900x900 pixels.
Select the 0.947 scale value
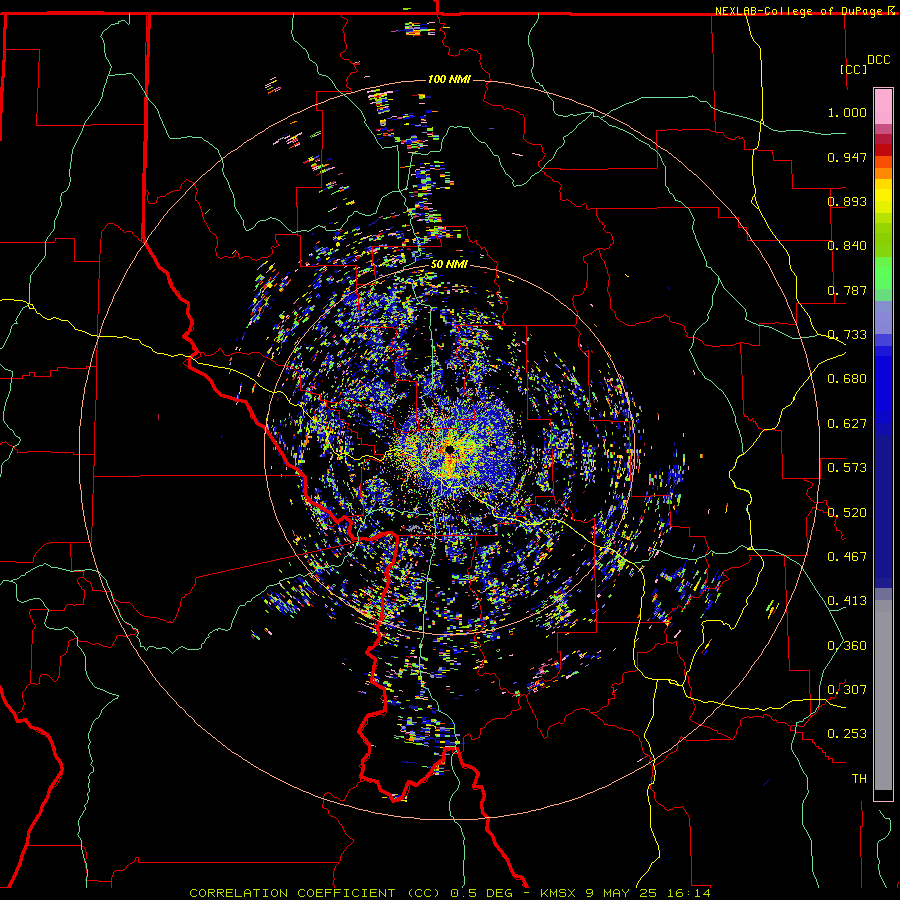pyautogui.click(x=847, y=157)
